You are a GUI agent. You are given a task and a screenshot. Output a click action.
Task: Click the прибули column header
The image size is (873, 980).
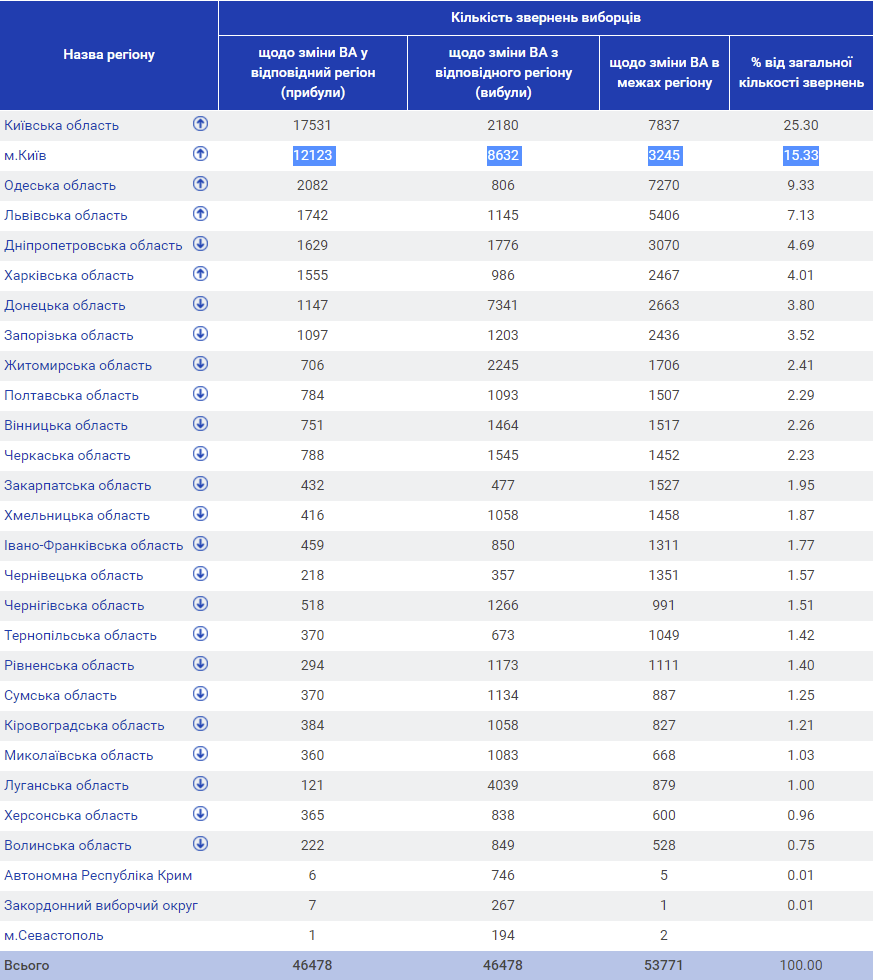tap(313, 75)
